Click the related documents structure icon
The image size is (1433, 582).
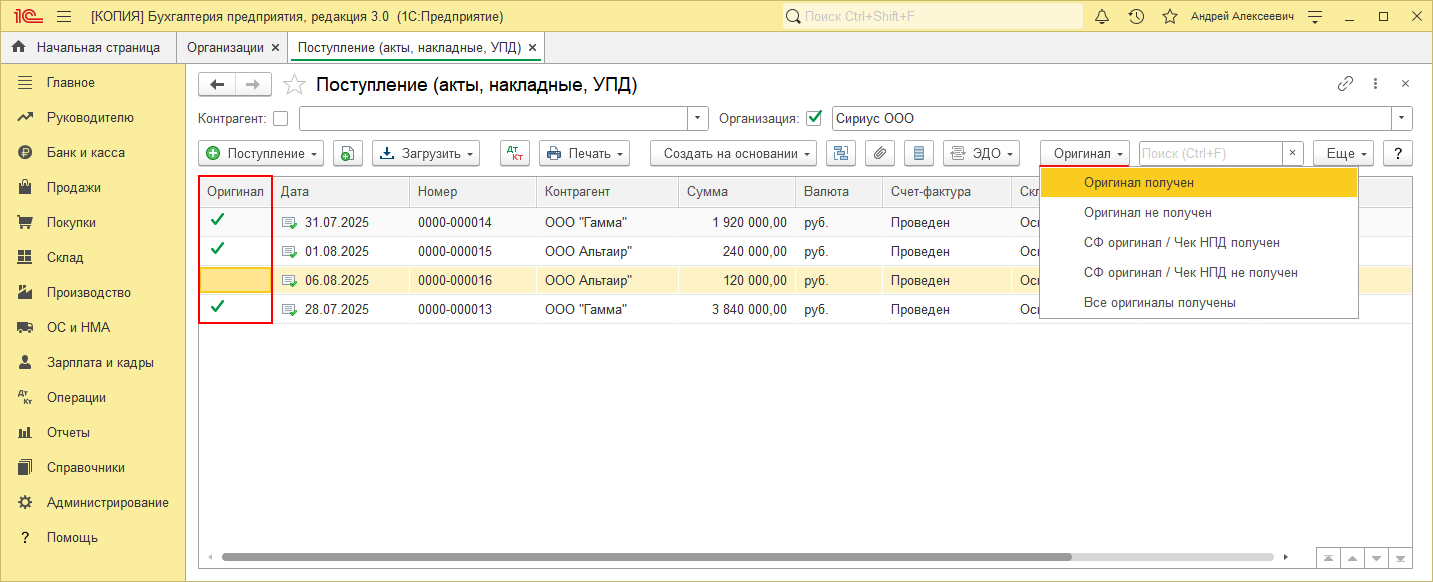click(841, 153)
